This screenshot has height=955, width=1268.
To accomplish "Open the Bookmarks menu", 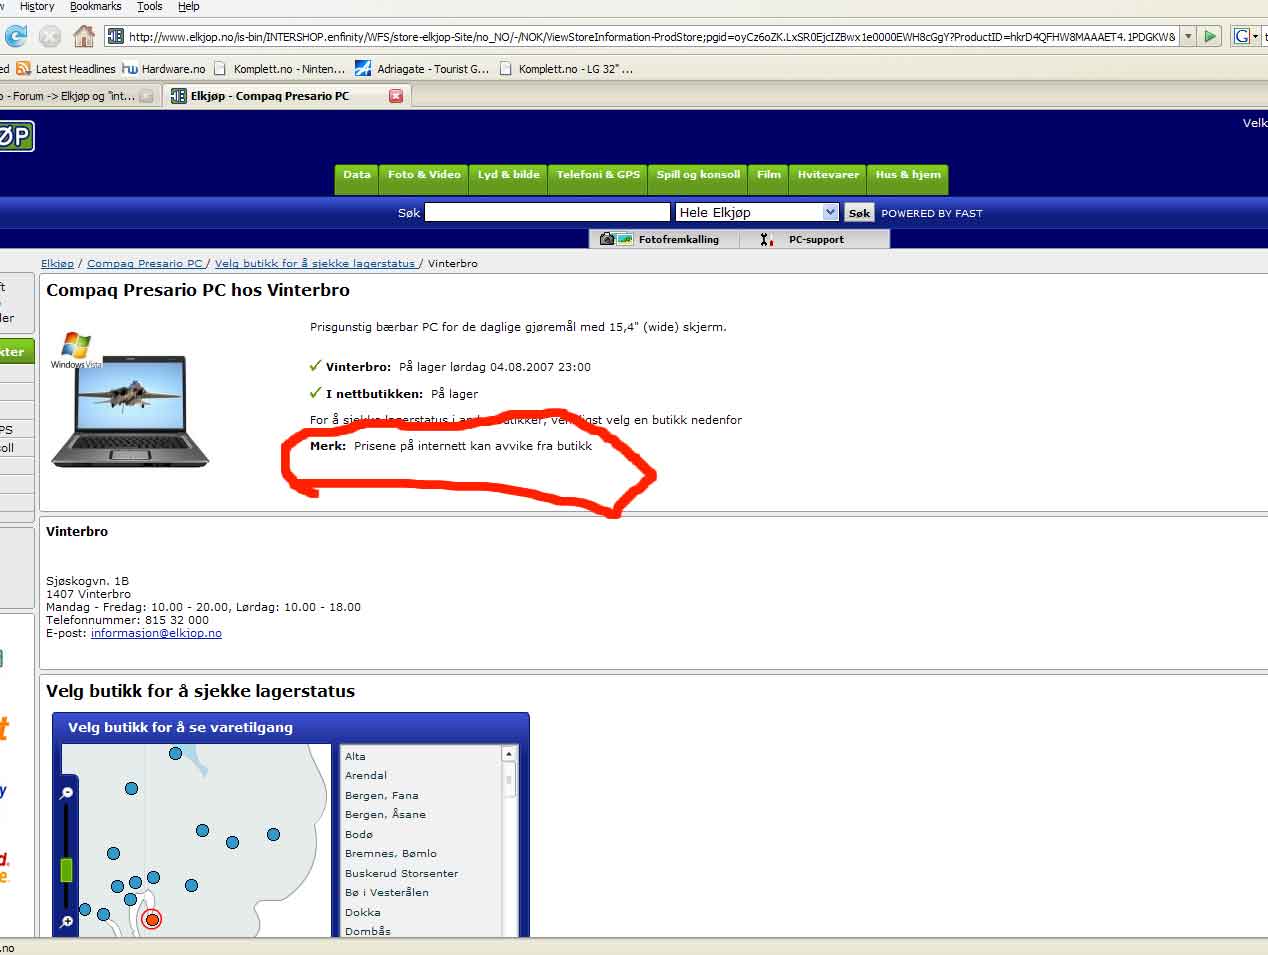I will 95,6.
